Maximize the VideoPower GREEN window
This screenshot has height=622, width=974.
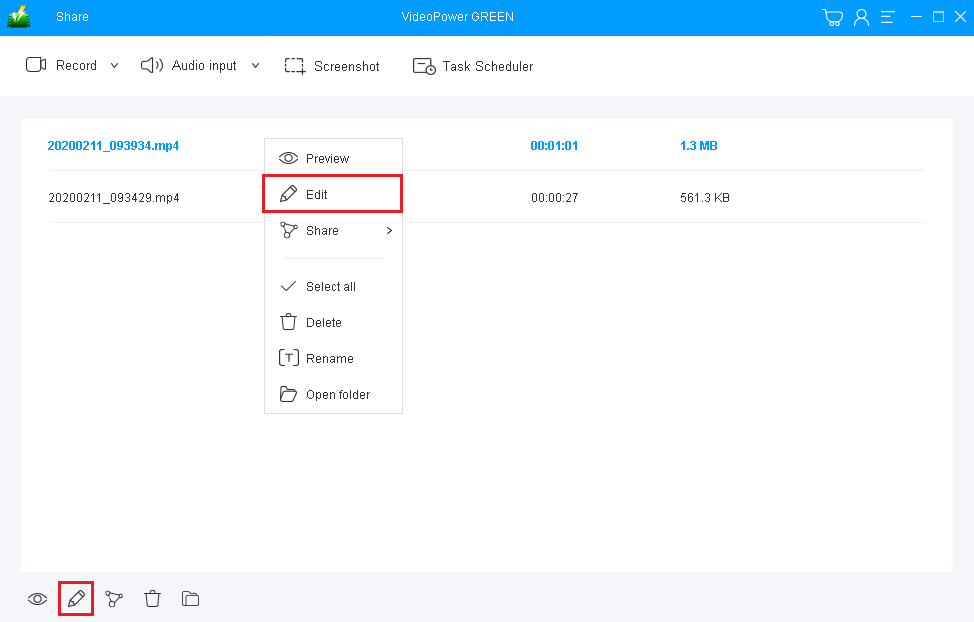click(939, 17)
